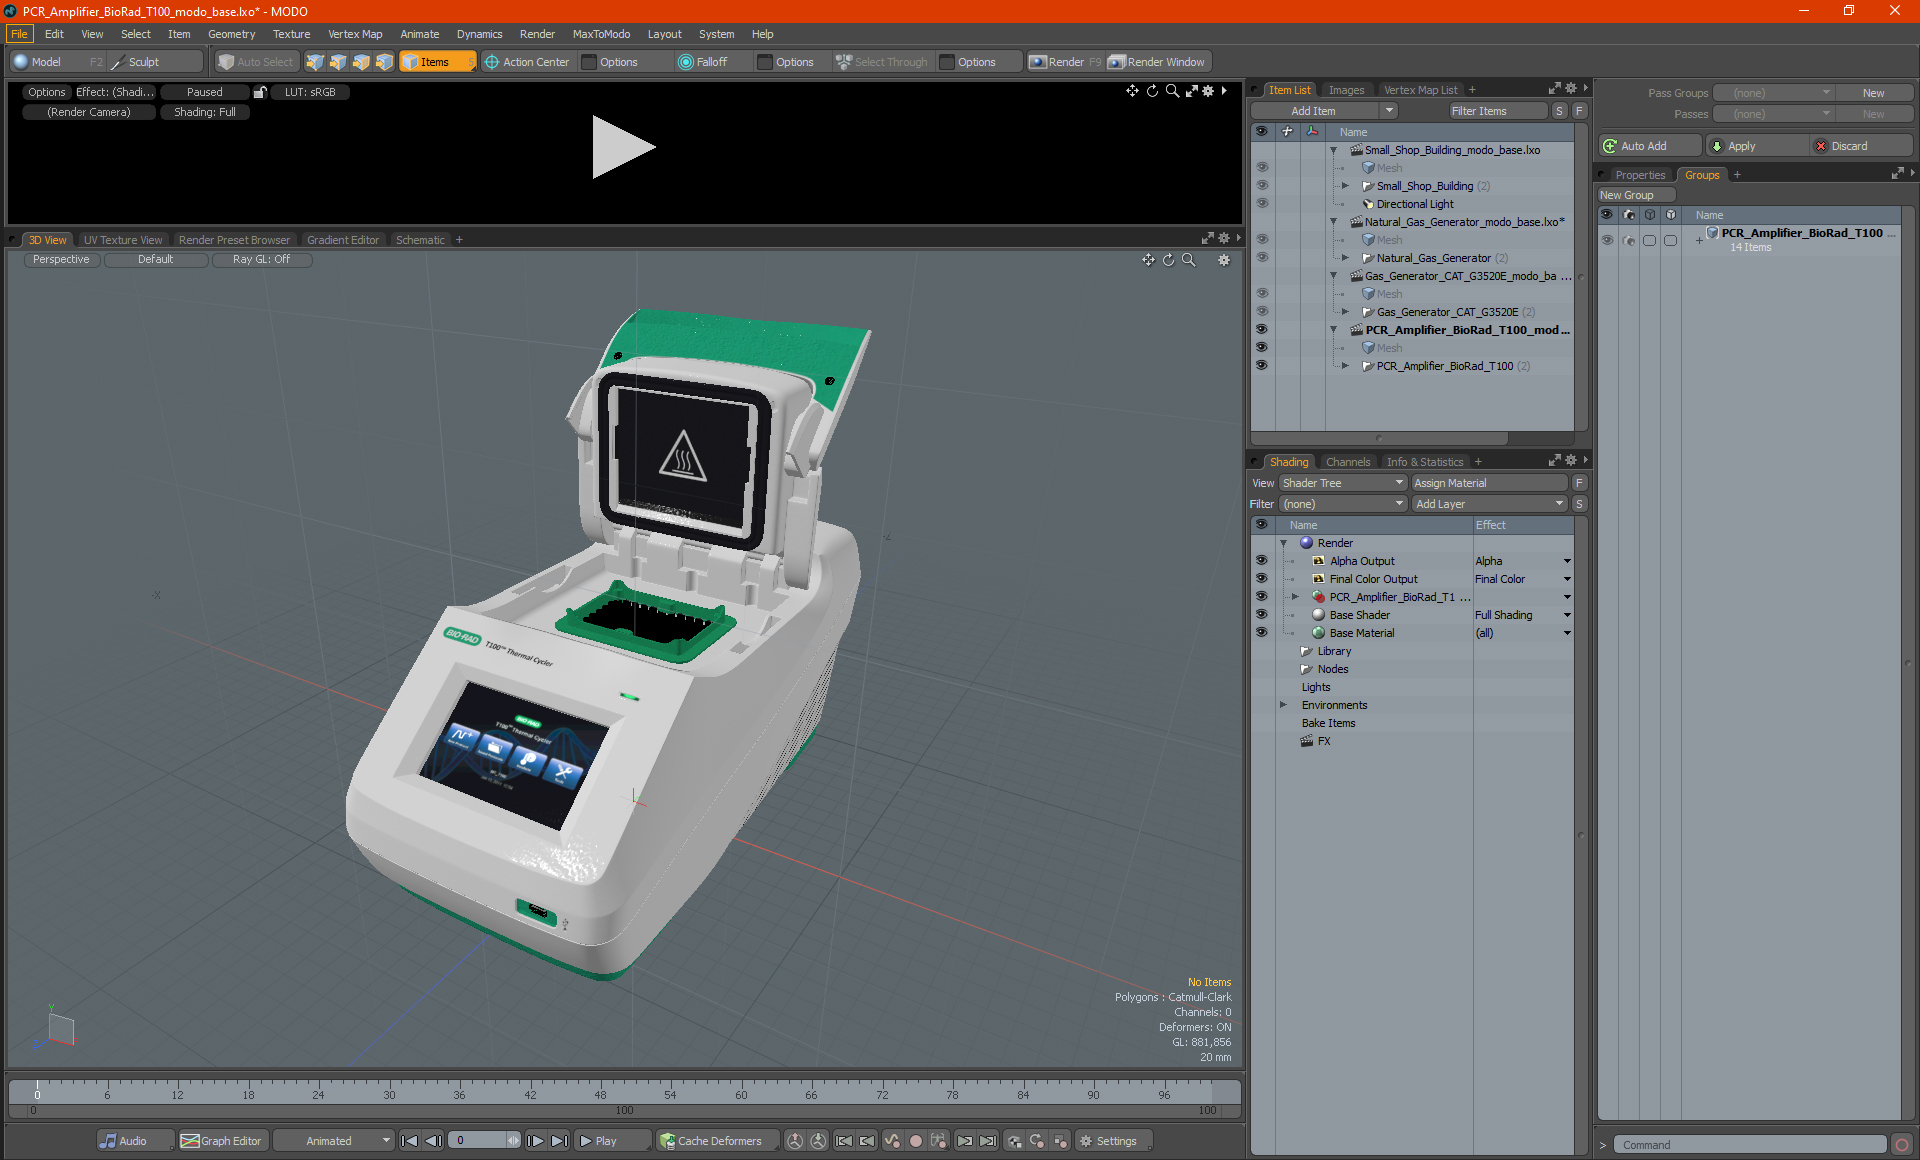Step to previous frame
1920x1160 pixels.
tap(433, 1141)
